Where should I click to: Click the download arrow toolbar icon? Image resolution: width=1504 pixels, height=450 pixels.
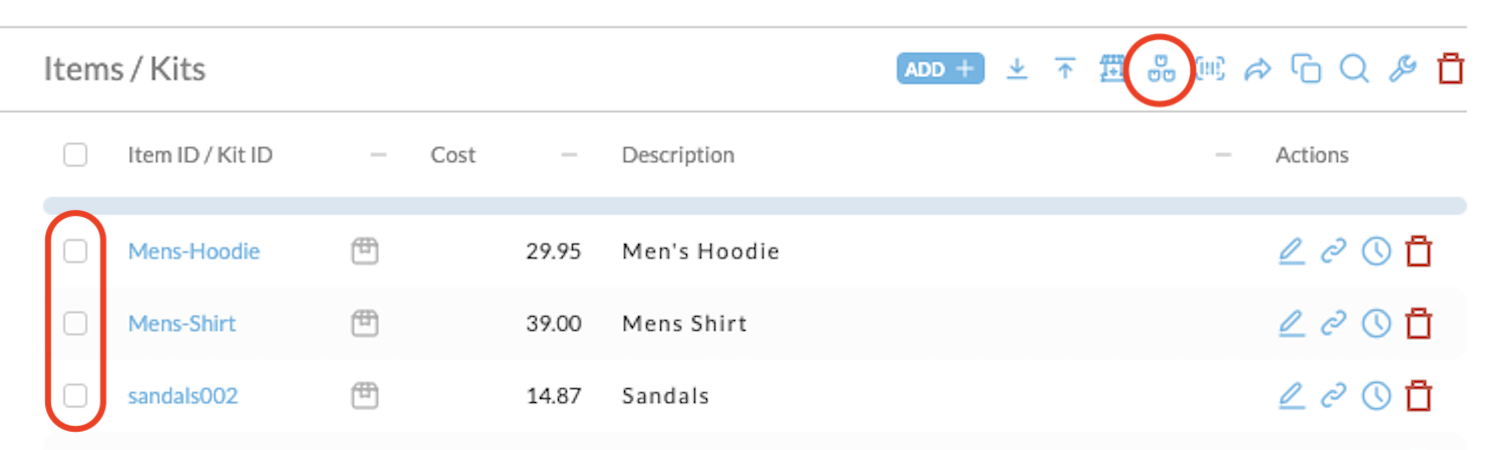click(x=1017, y=69)
